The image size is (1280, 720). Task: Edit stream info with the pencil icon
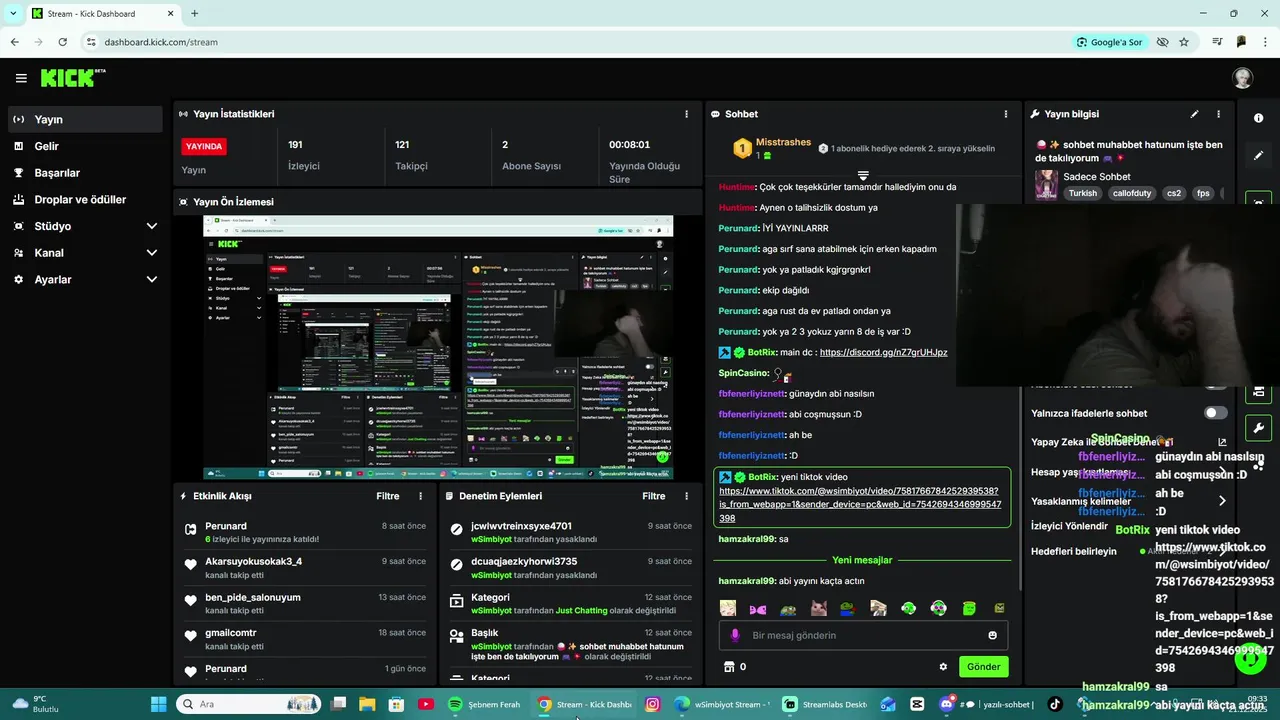pyautogui.click(x=1194, y=114)
